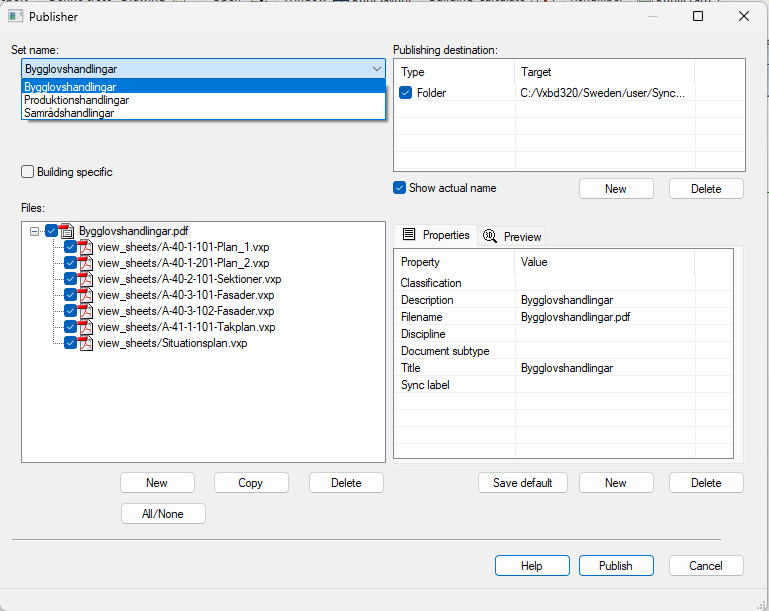Click the PDF icon of A-40-2-101-Sektioner.vxp
Viewport: 769px width, 611px height.
[x=85, y=279]
